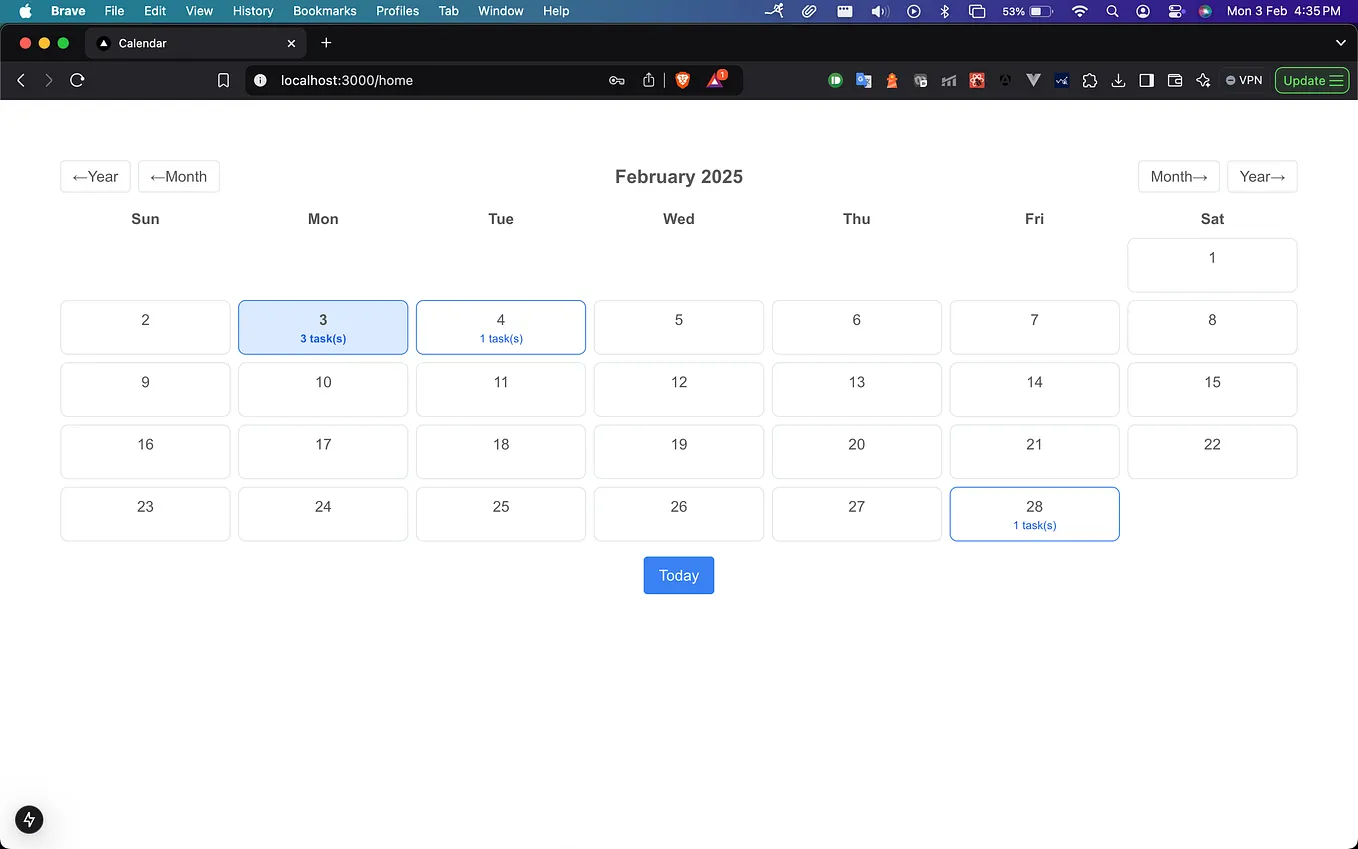The width and height of the screenshot is (1358, 849).
Task: Open Brave Shields panel
Action: (683, 80)
